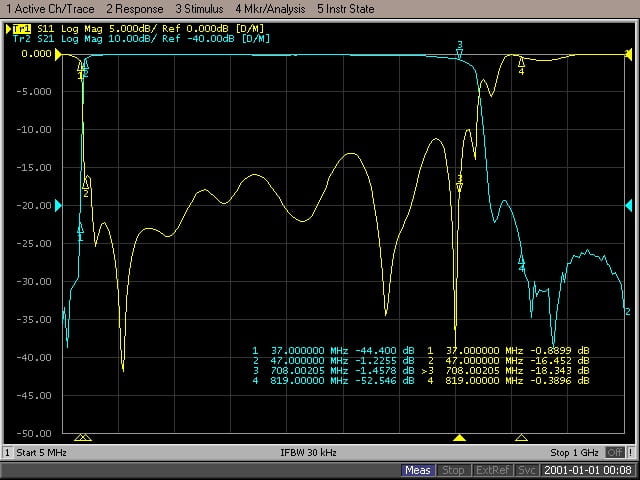Click the Stop 1 GHz field
The width and height of the screenshot is (640, 480).
click(x=577, y=453)
